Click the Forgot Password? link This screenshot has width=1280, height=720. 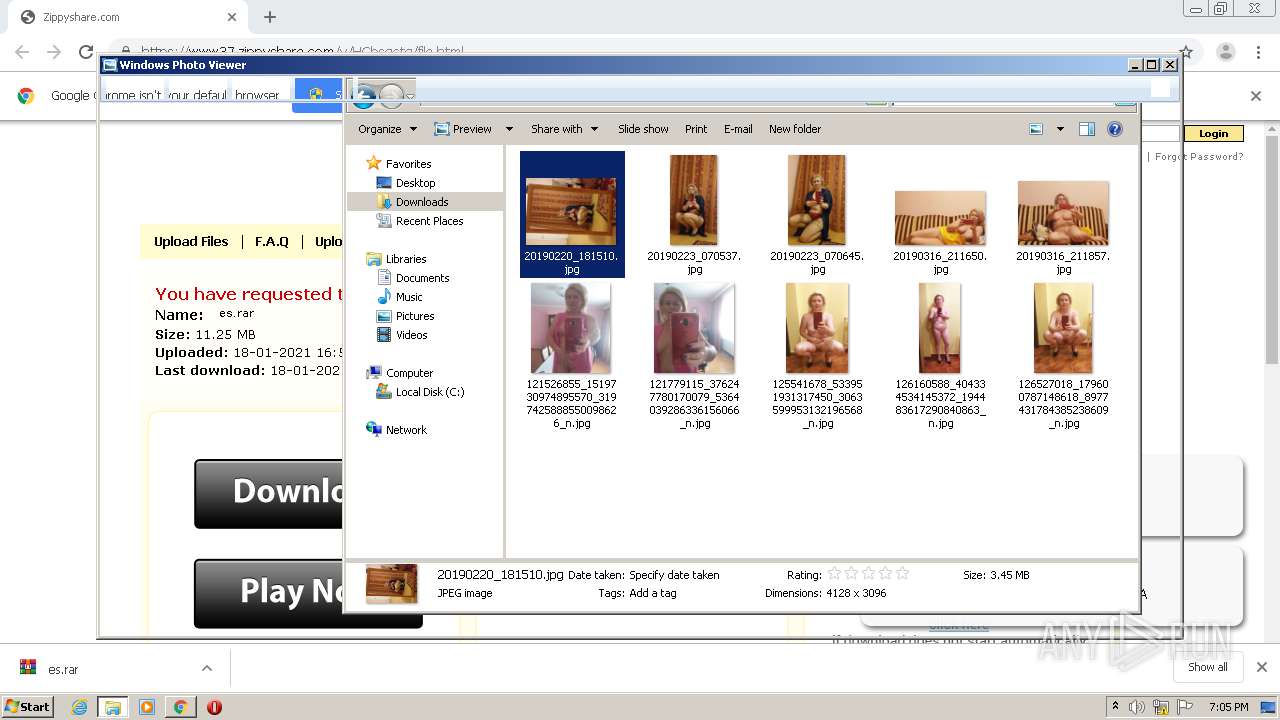1199,156
